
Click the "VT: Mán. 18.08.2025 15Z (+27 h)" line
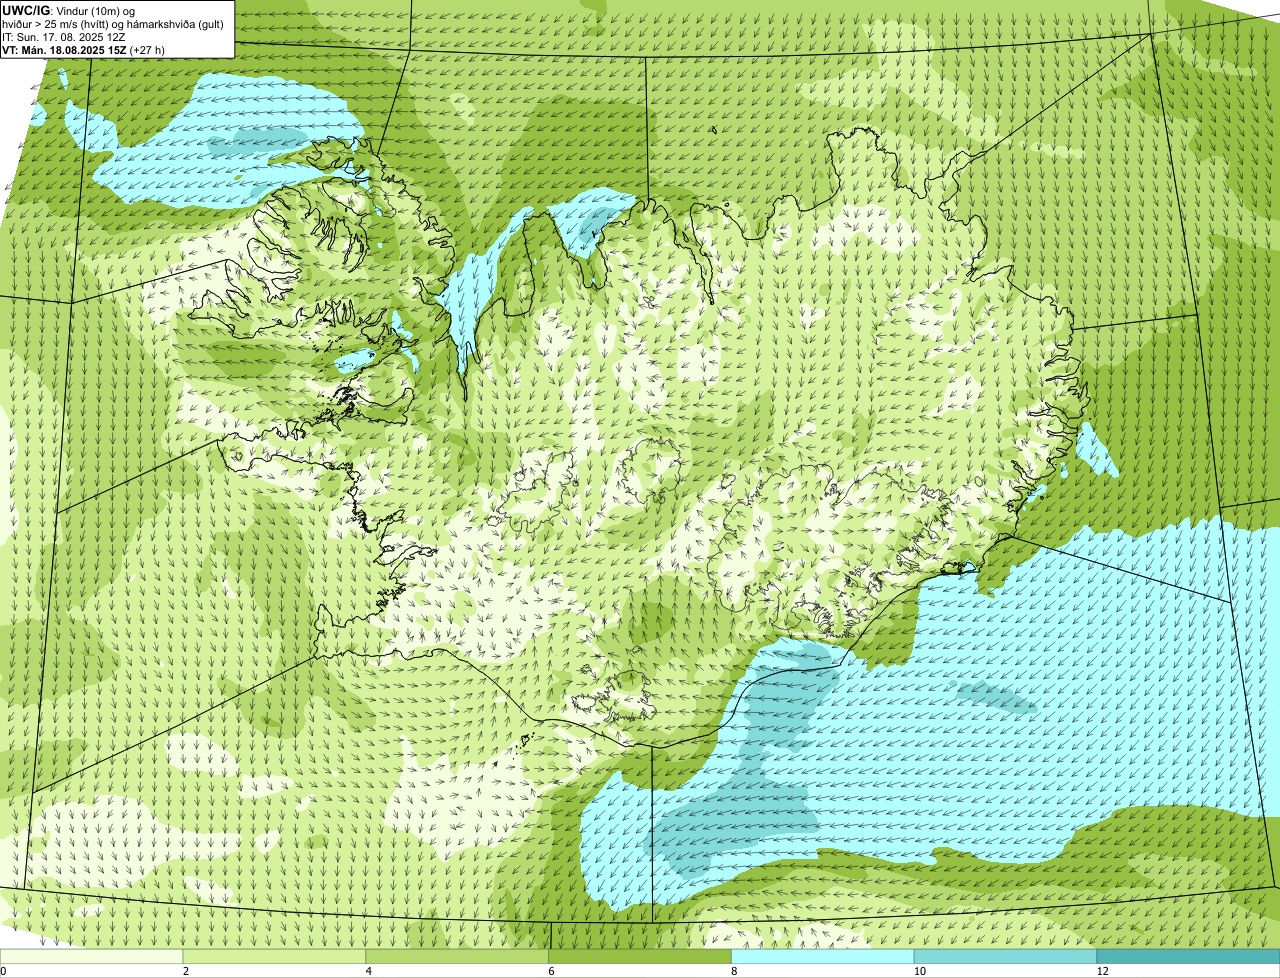click(83, 50)
